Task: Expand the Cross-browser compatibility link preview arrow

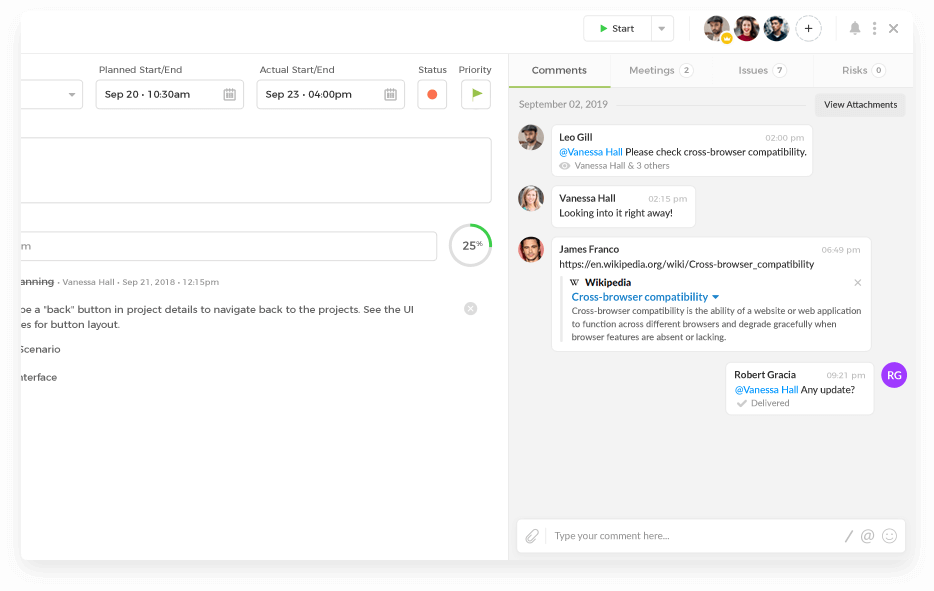Action: pyautogui.click(x=716, y=297)
